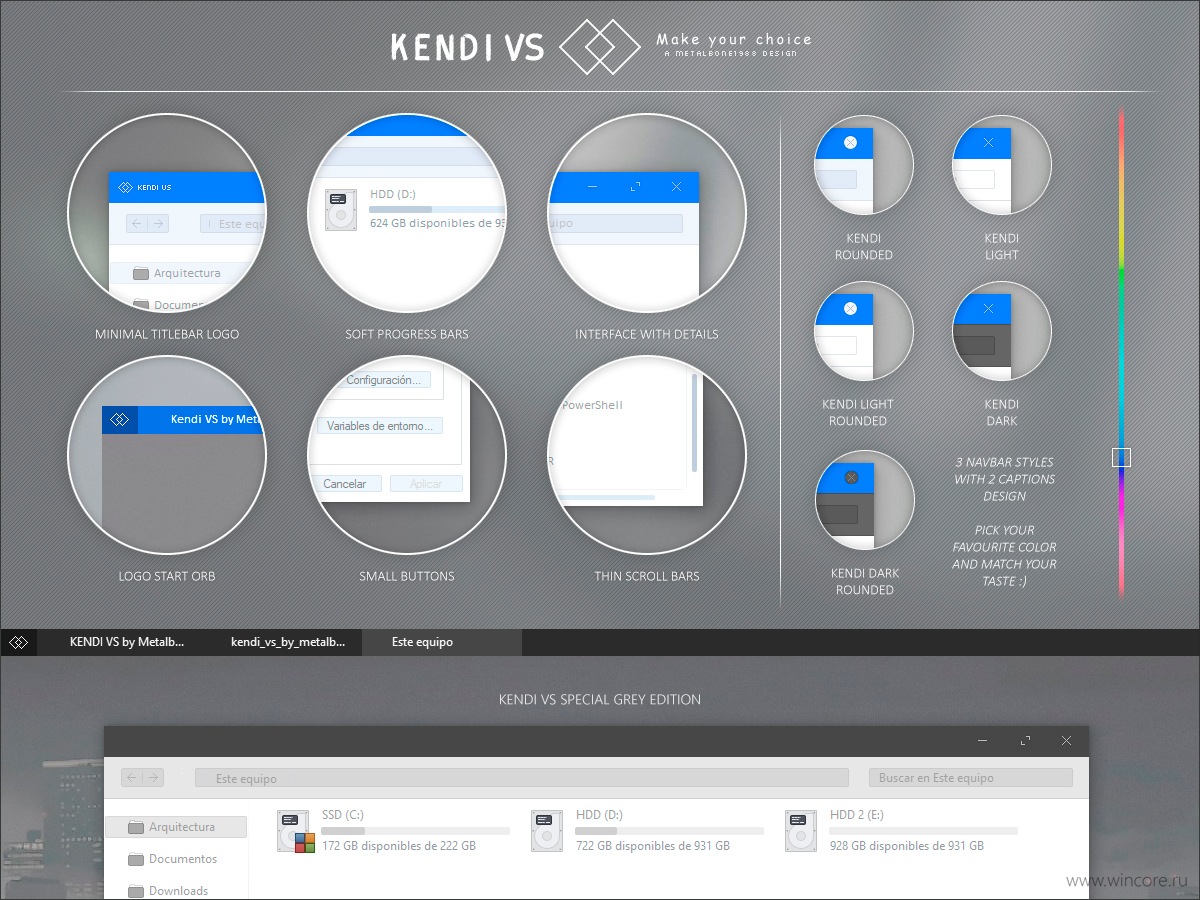Close the grey edition explorer window
The image size is (1200, 900).
(1067, 741)
